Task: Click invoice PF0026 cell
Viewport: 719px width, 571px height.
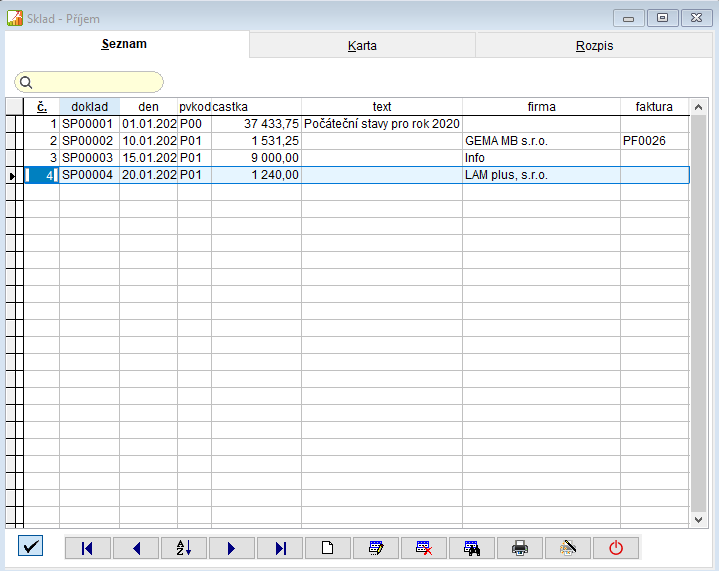Action: 655,141
